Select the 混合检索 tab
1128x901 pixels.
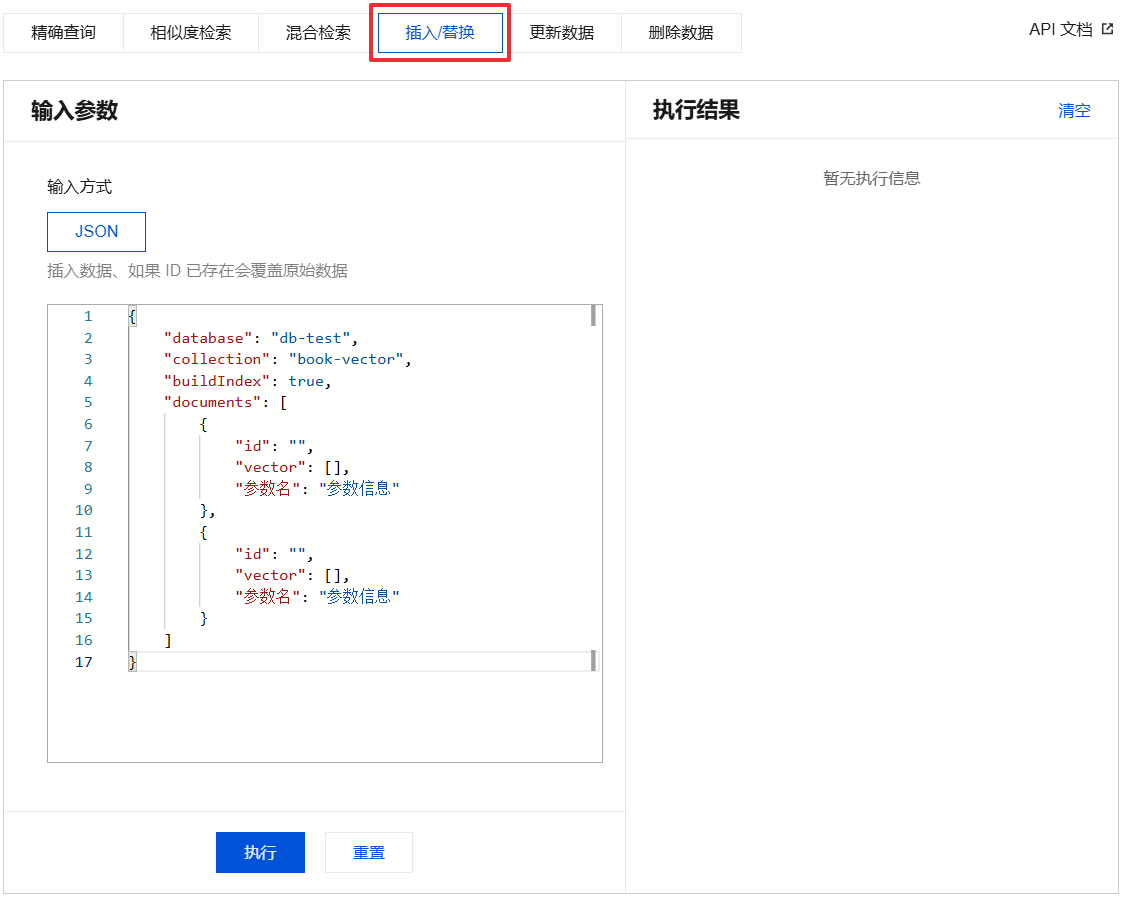tap(318, 33)
